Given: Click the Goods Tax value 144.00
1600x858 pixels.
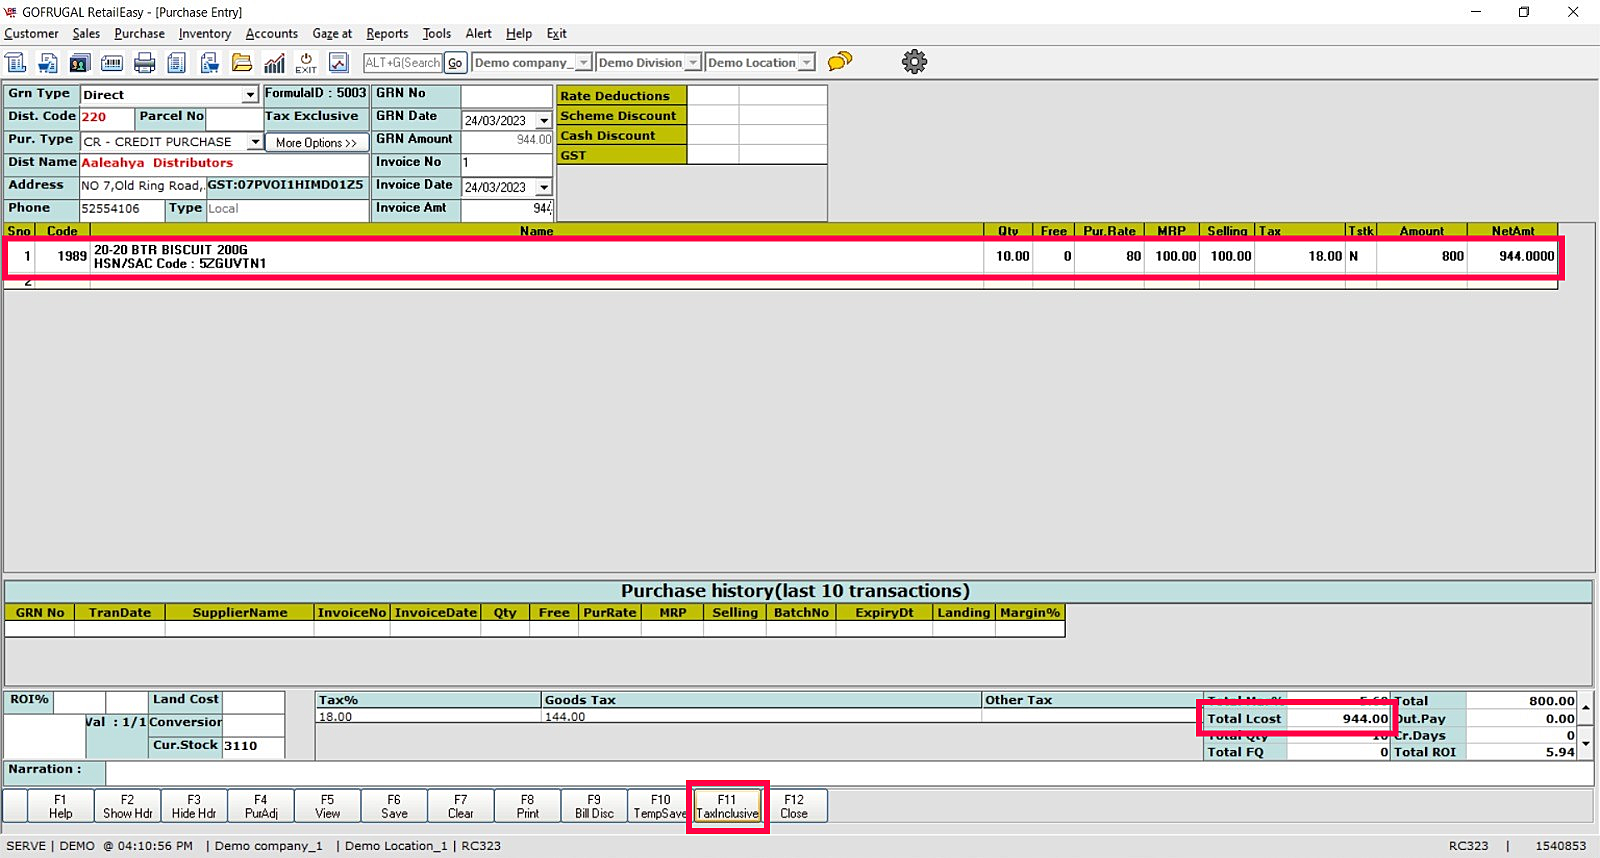Looking at the screenshot, I should pos(565,717).
